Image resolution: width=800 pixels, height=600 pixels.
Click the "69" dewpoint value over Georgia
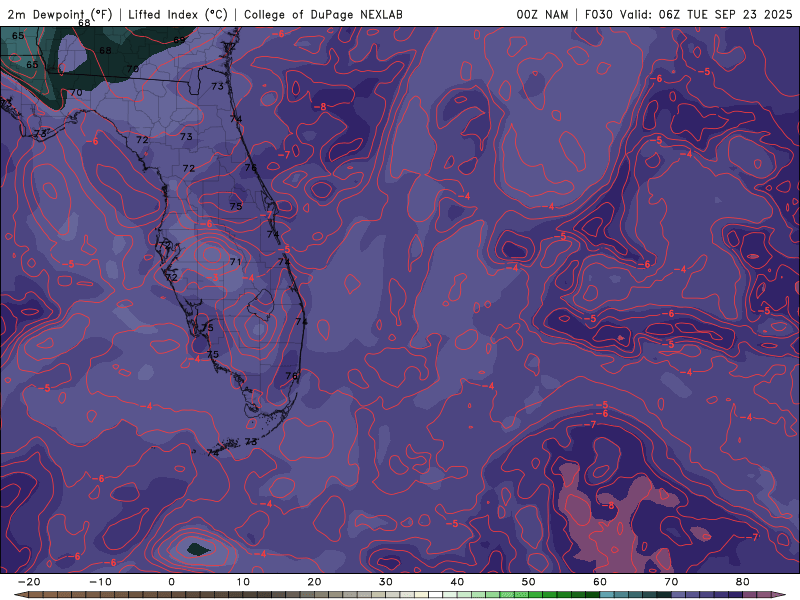(x=179, y=40)
